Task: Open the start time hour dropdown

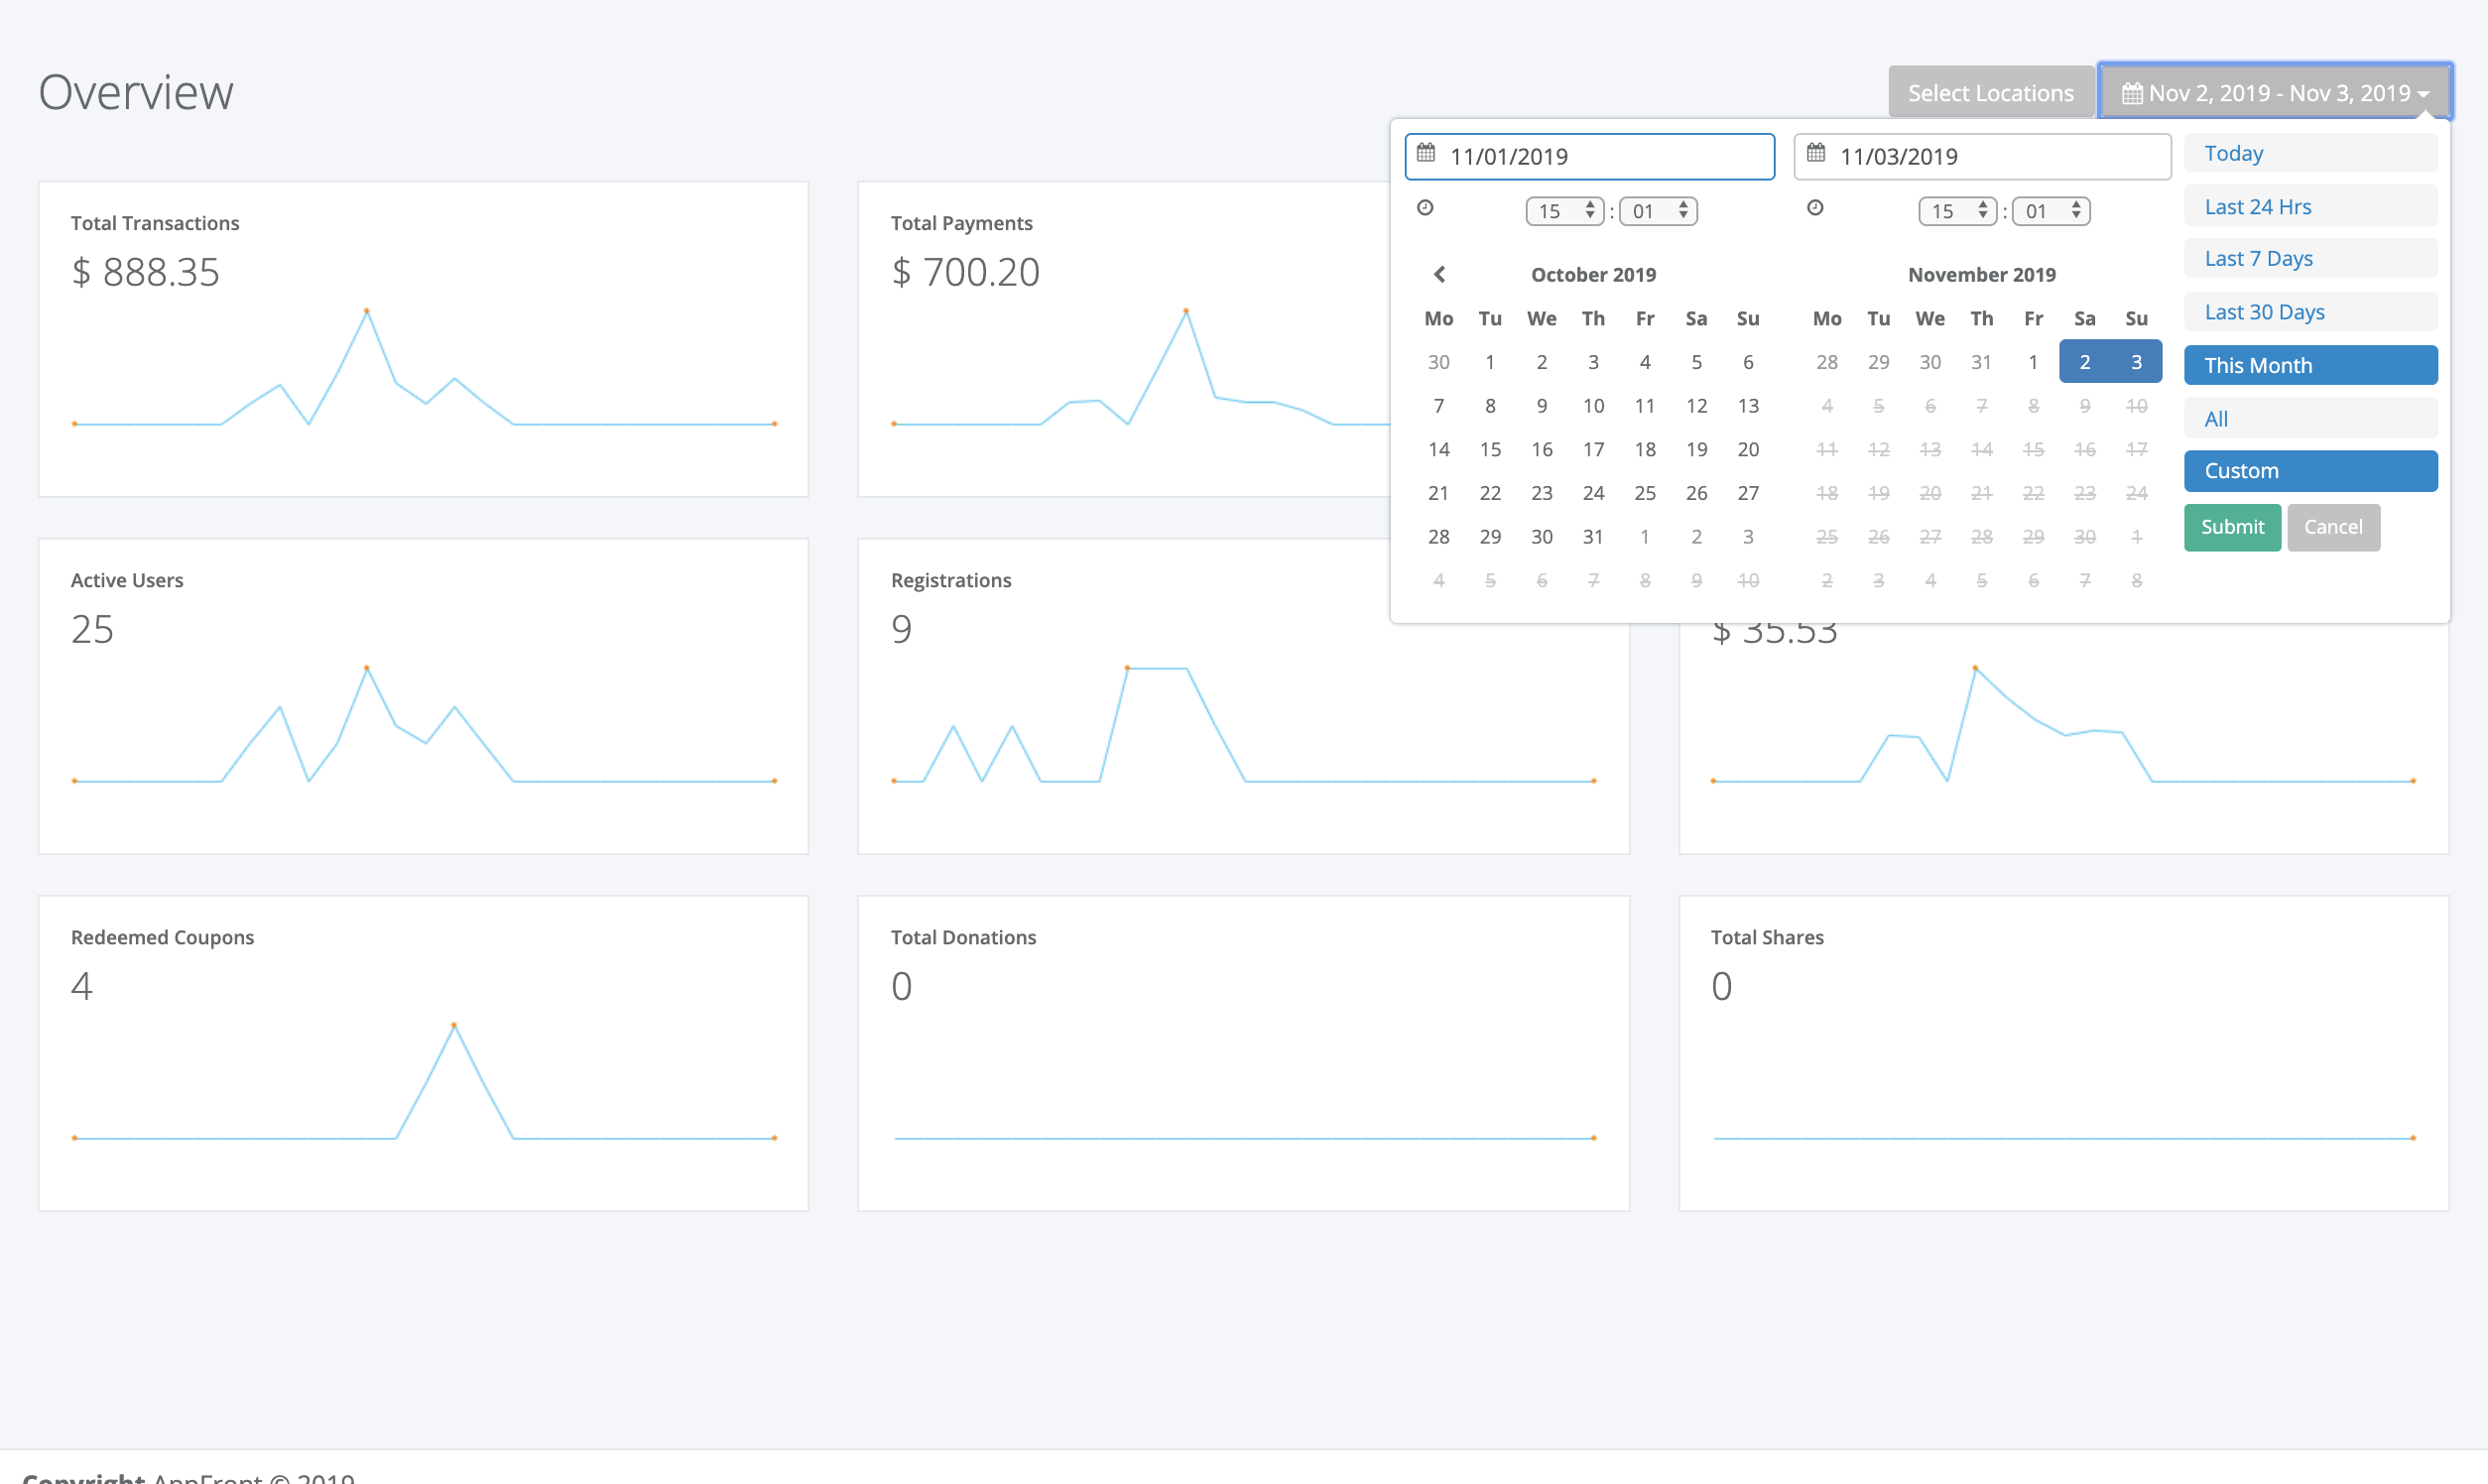Action: (x=1565, y=211)
